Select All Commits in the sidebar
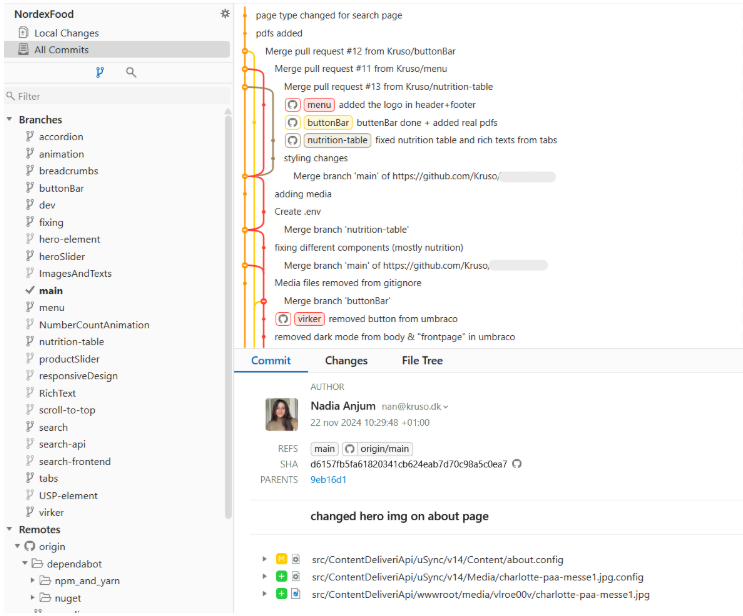Image resolution: width=743 pixels, height=616 pixels. pos(61,50)
